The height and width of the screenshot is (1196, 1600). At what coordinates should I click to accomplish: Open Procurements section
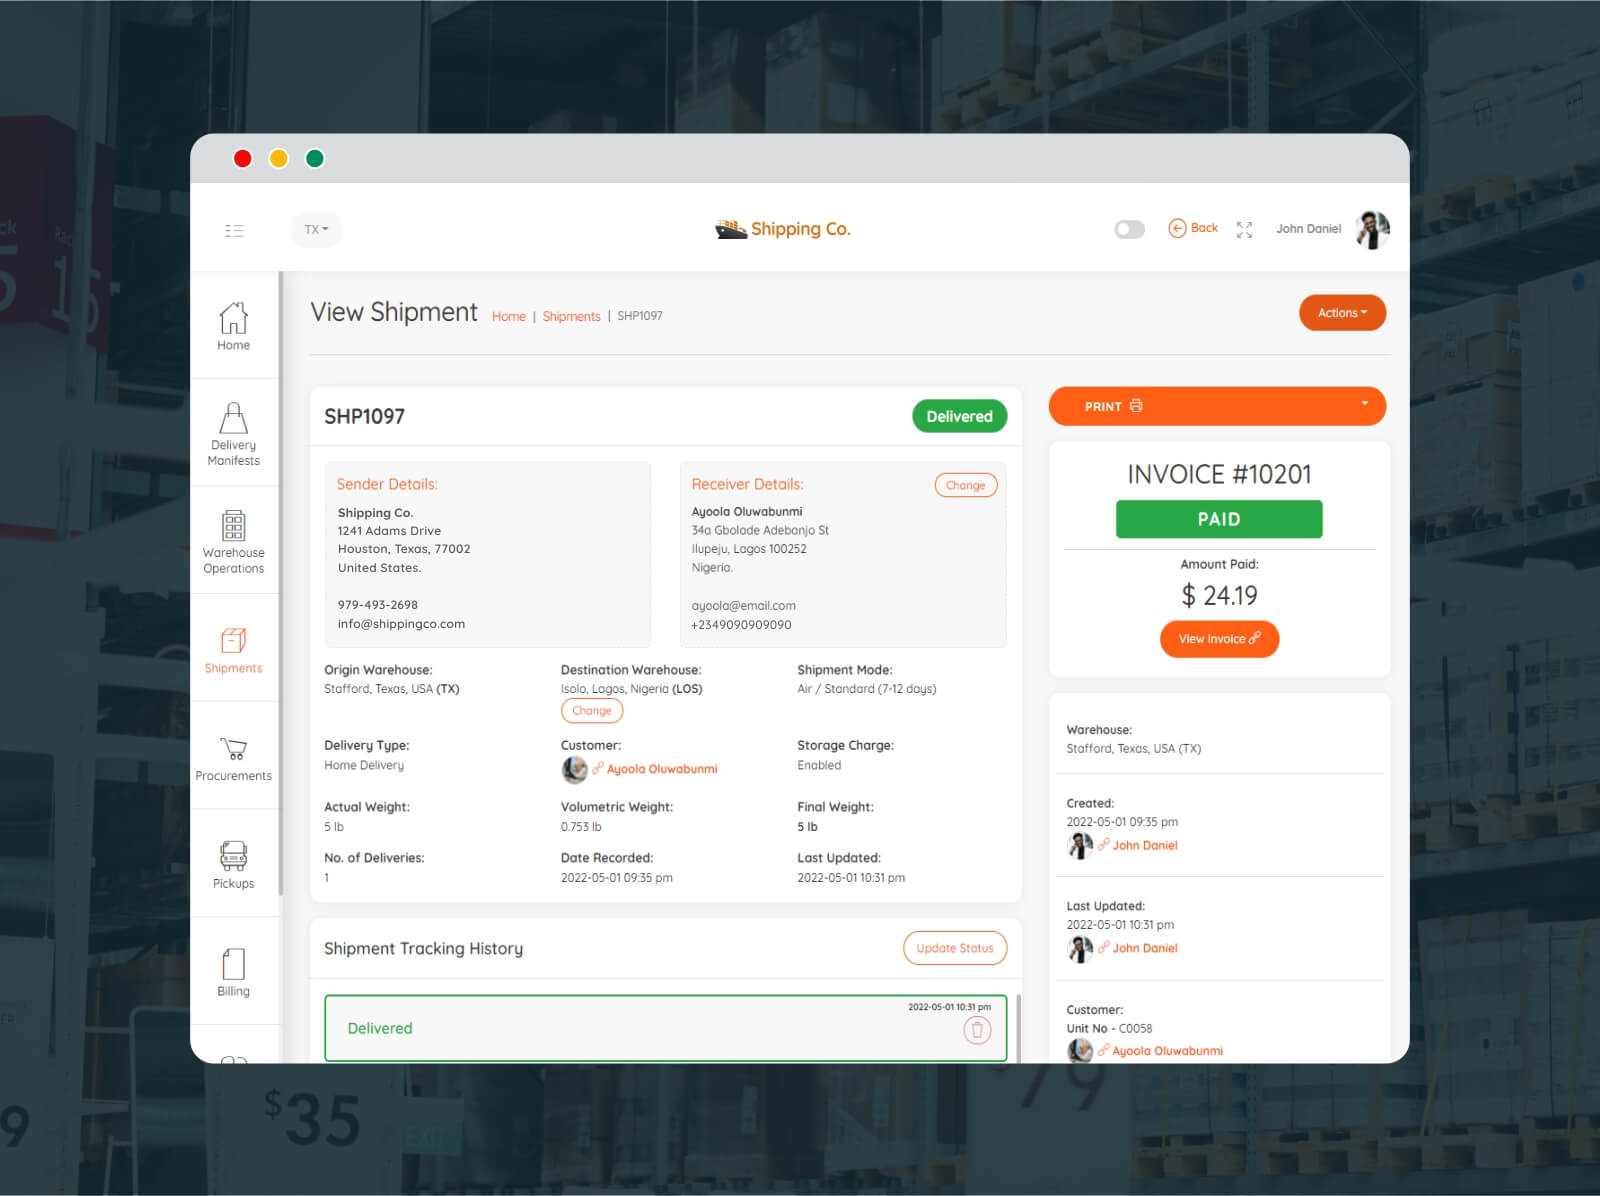point(234,758)
